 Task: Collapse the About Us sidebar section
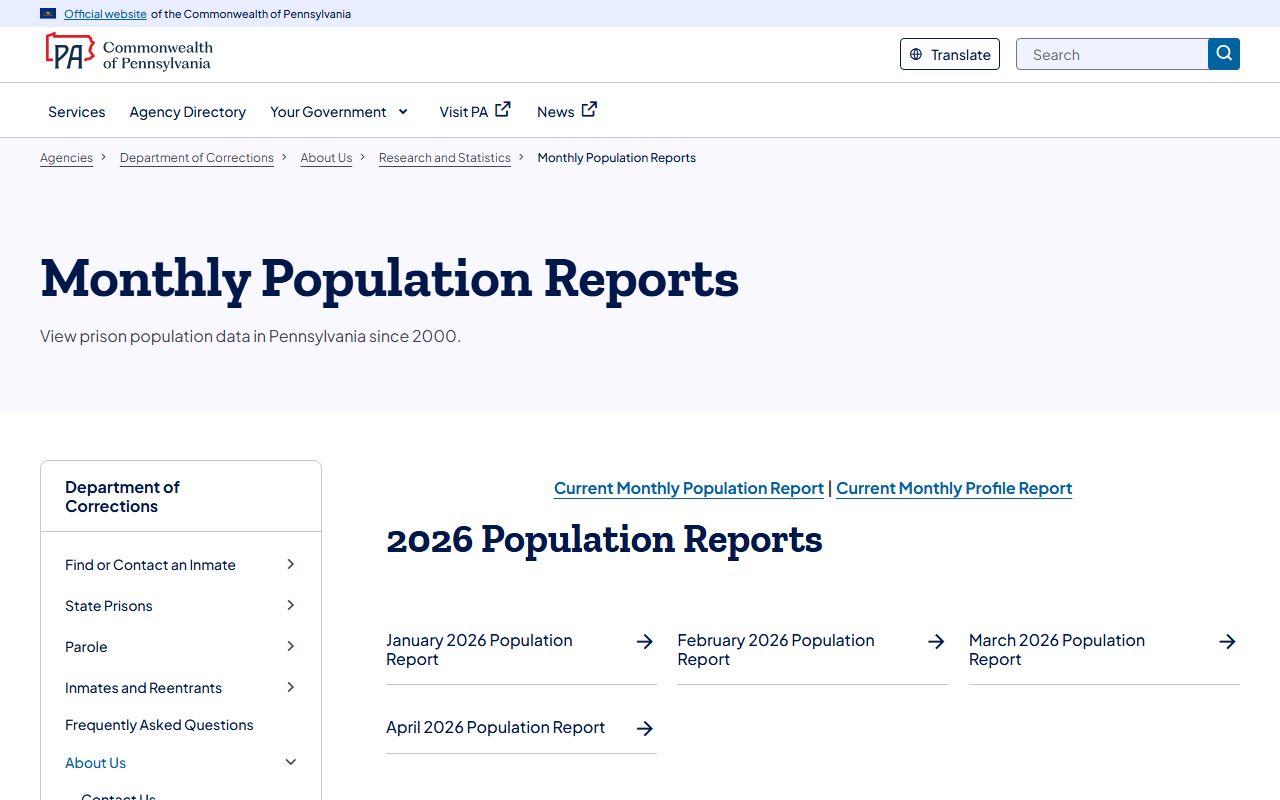[x=291, y=763]
